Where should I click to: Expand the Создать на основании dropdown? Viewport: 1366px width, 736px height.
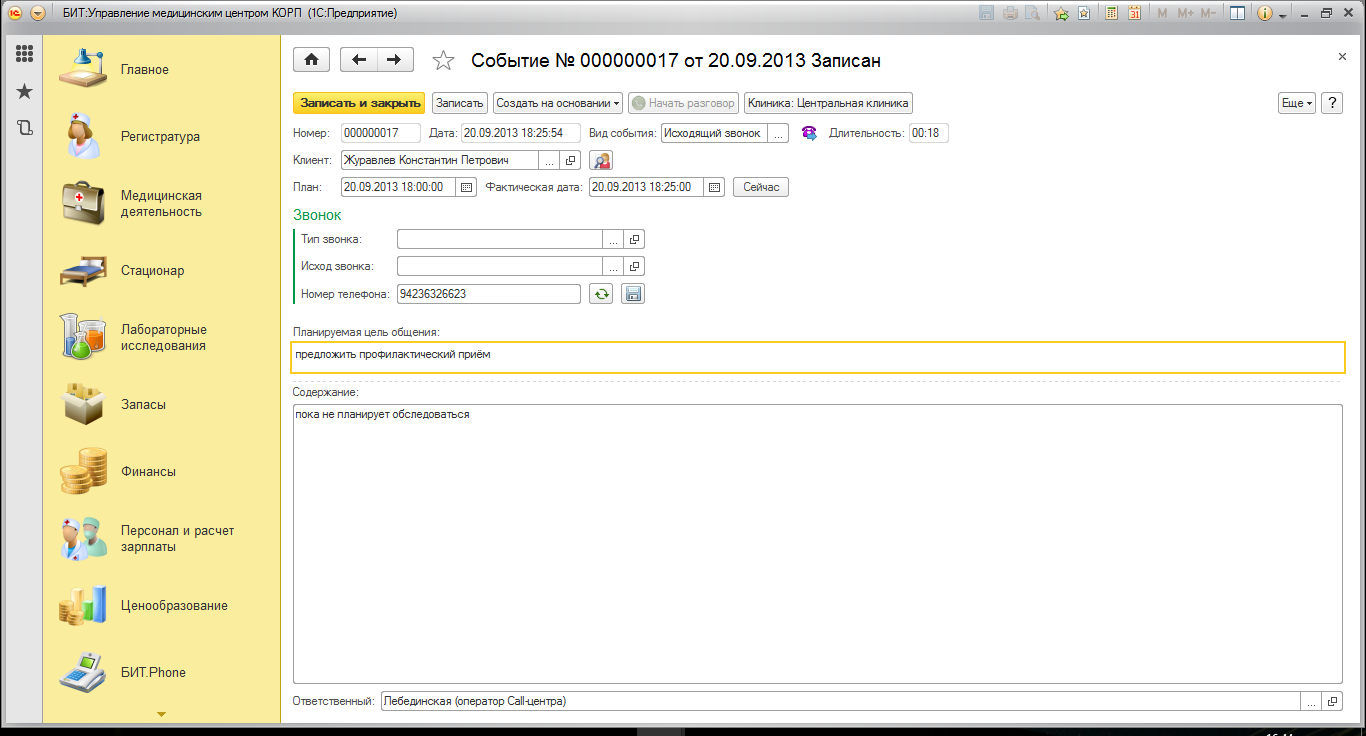[x=558, y=103]
